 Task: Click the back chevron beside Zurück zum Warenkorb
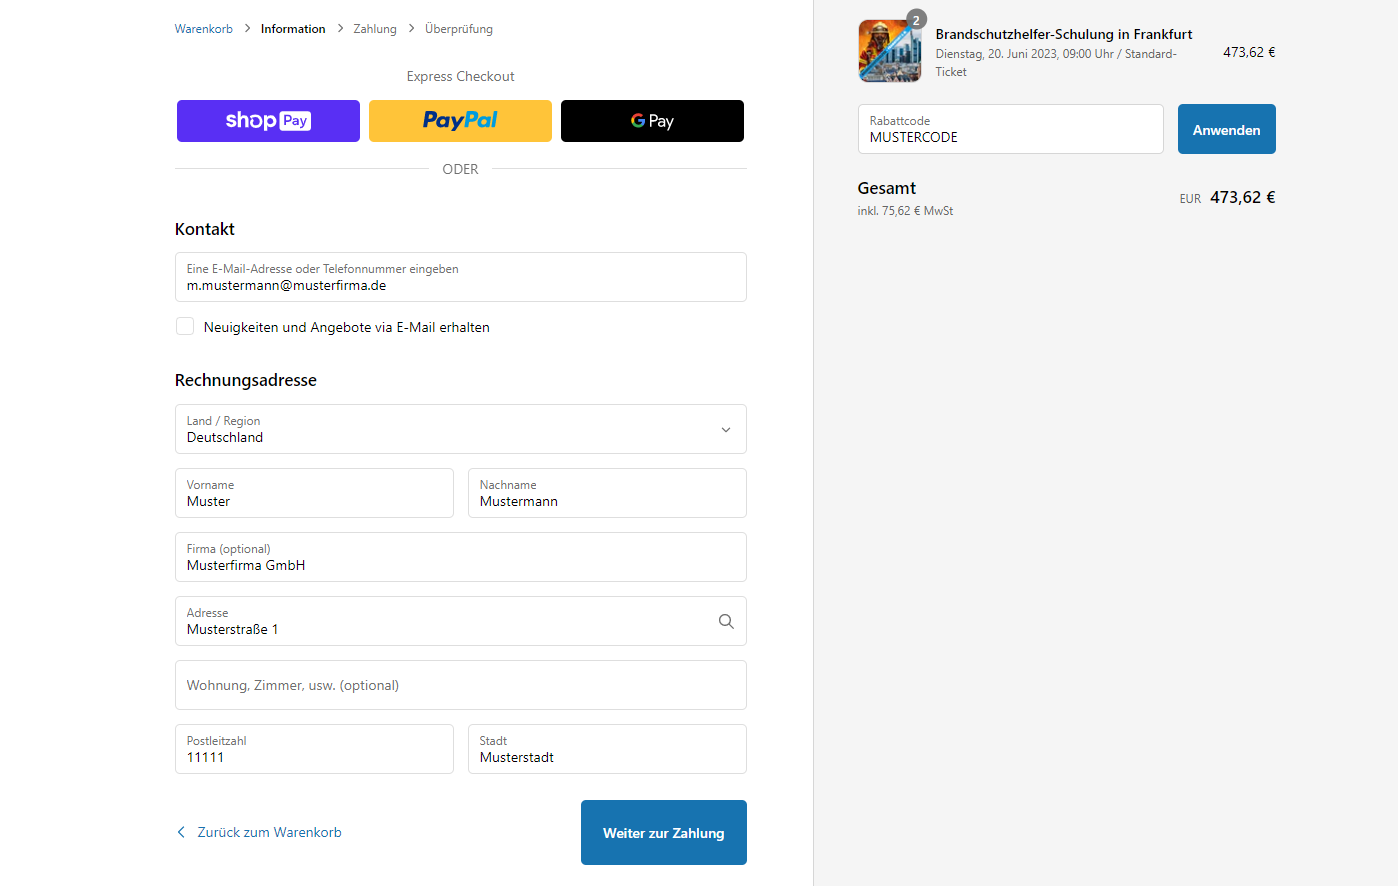pyautogui.click(x=181, y=832)
